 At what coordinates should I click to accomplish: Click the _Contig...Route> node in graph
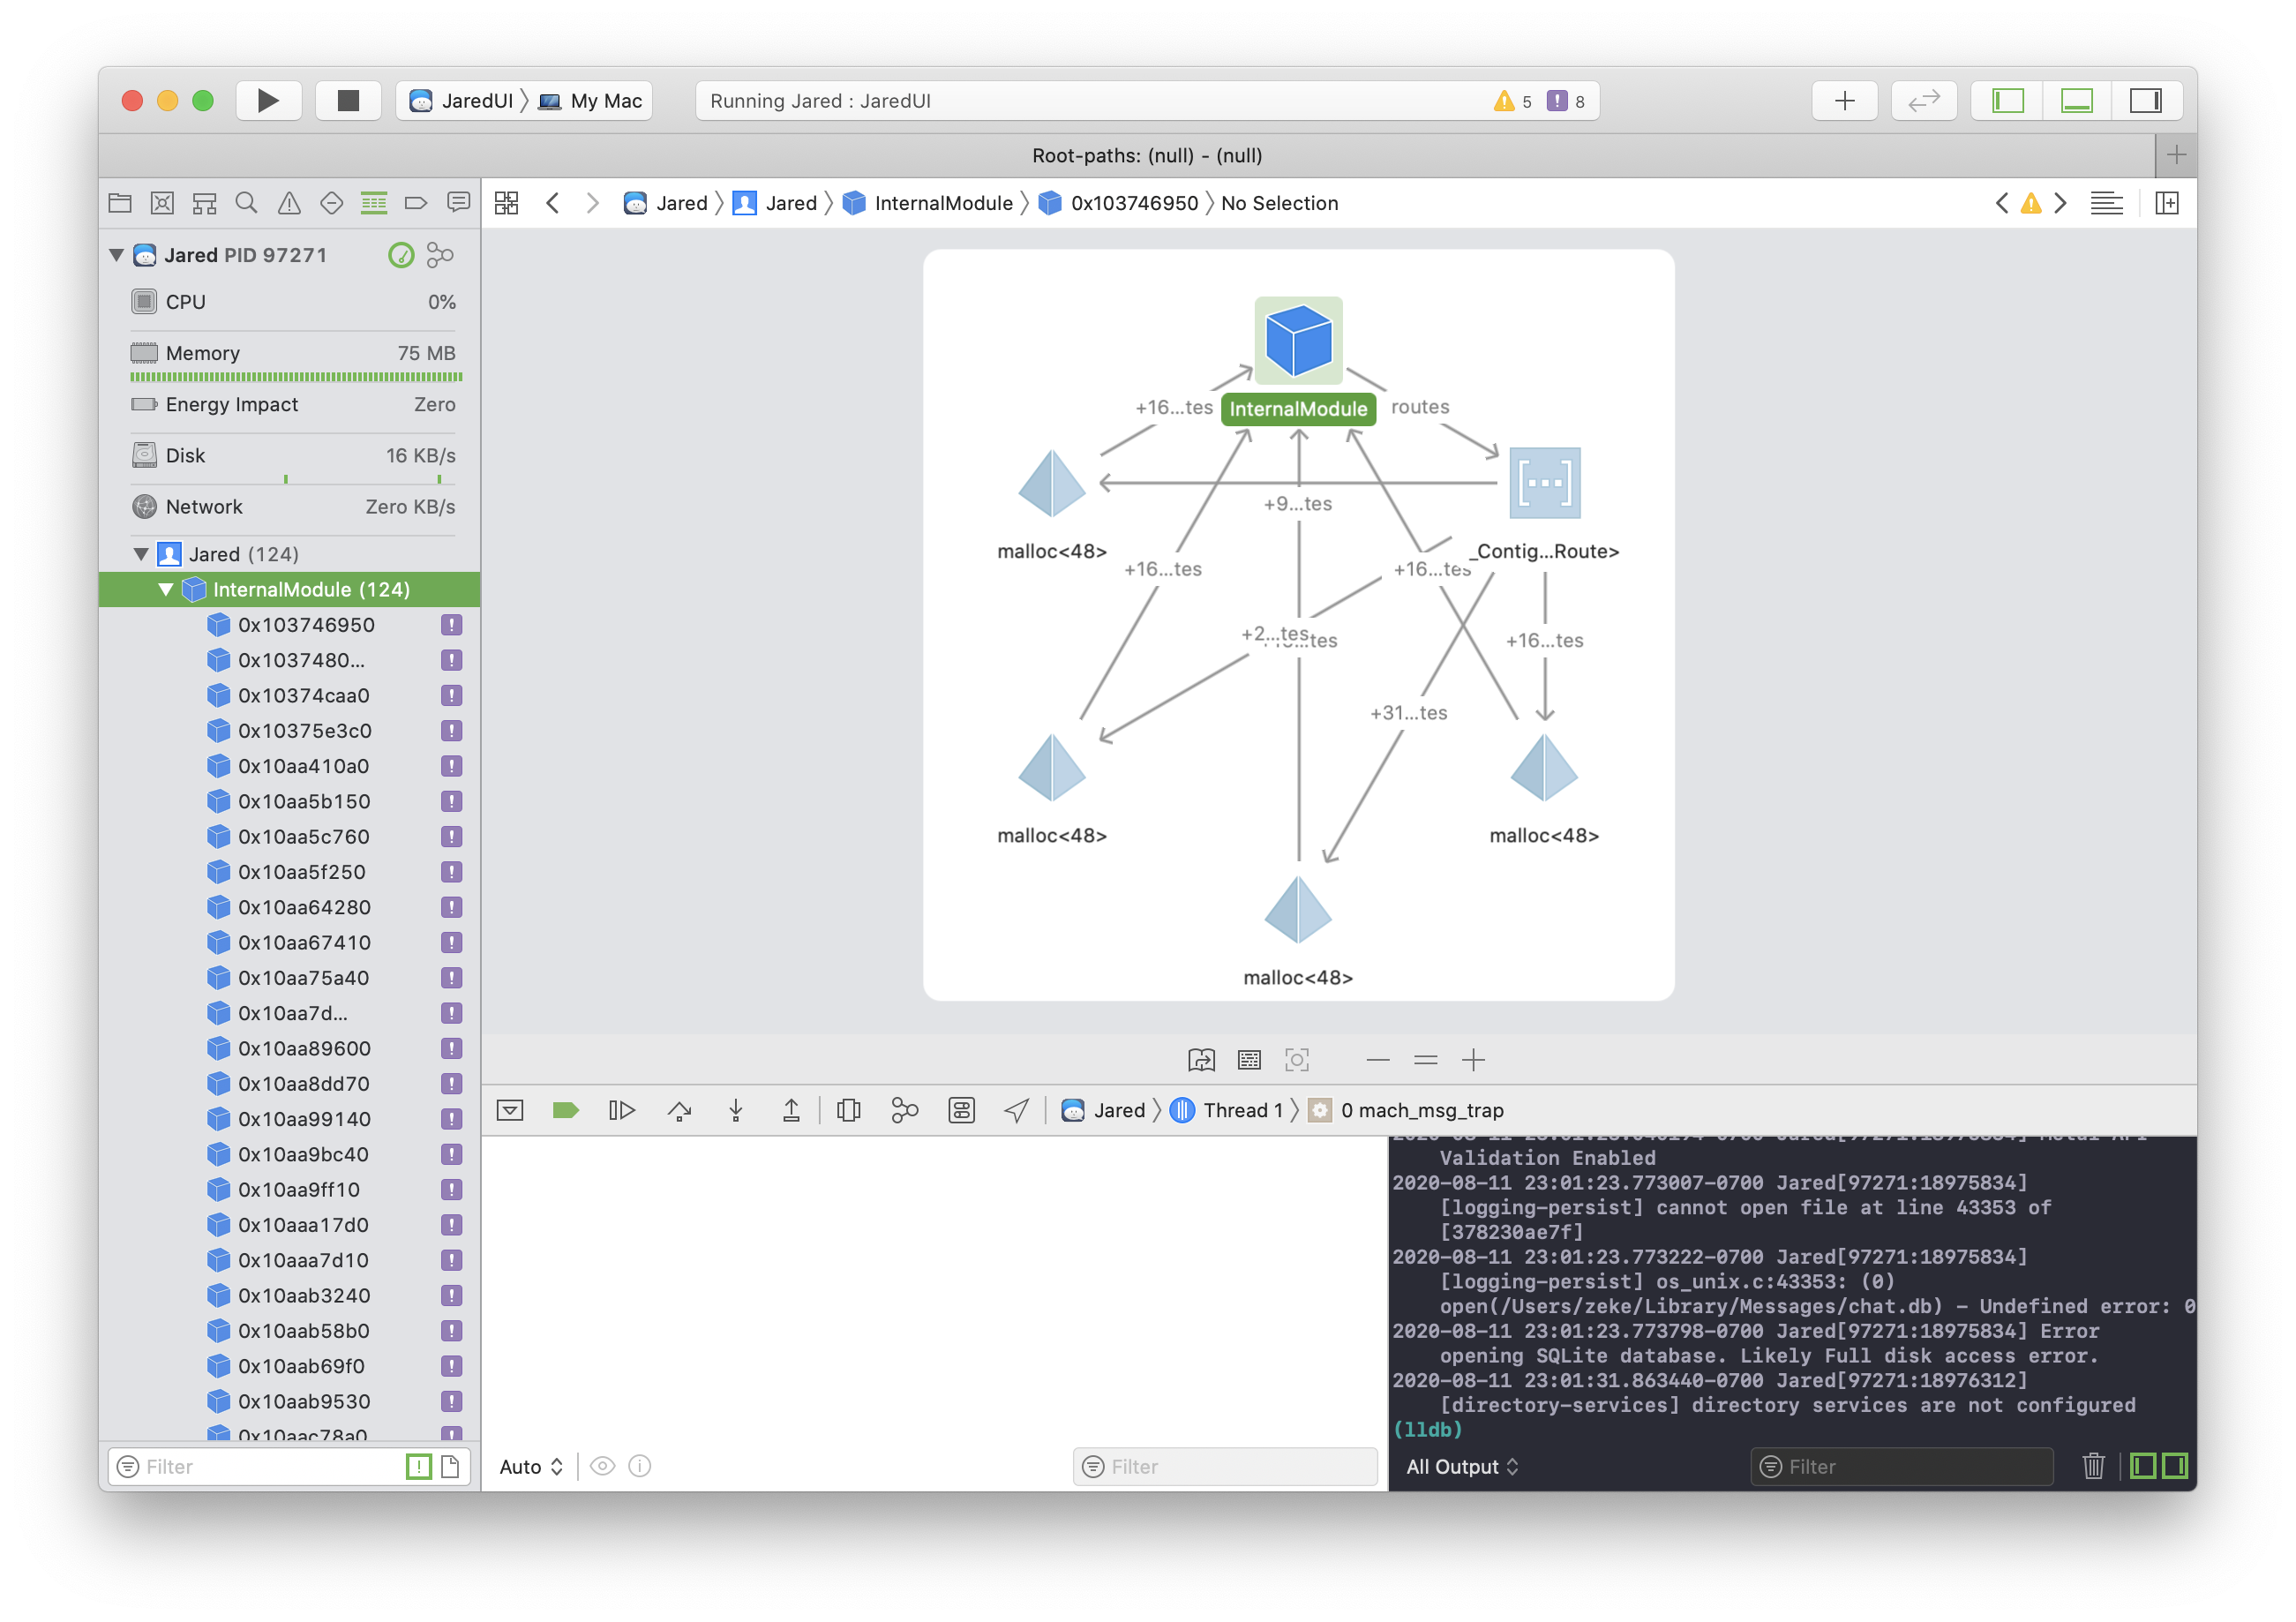click(1544, 484)
